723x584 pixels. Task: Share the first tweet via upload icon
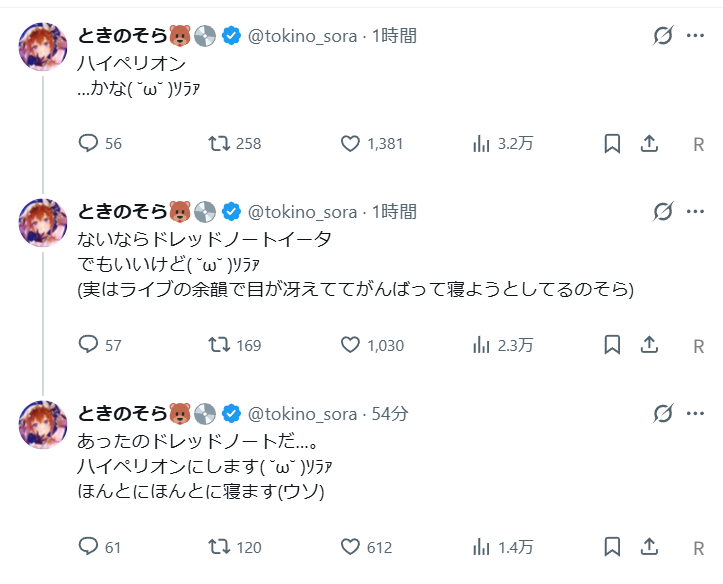(x=649, y=144)
